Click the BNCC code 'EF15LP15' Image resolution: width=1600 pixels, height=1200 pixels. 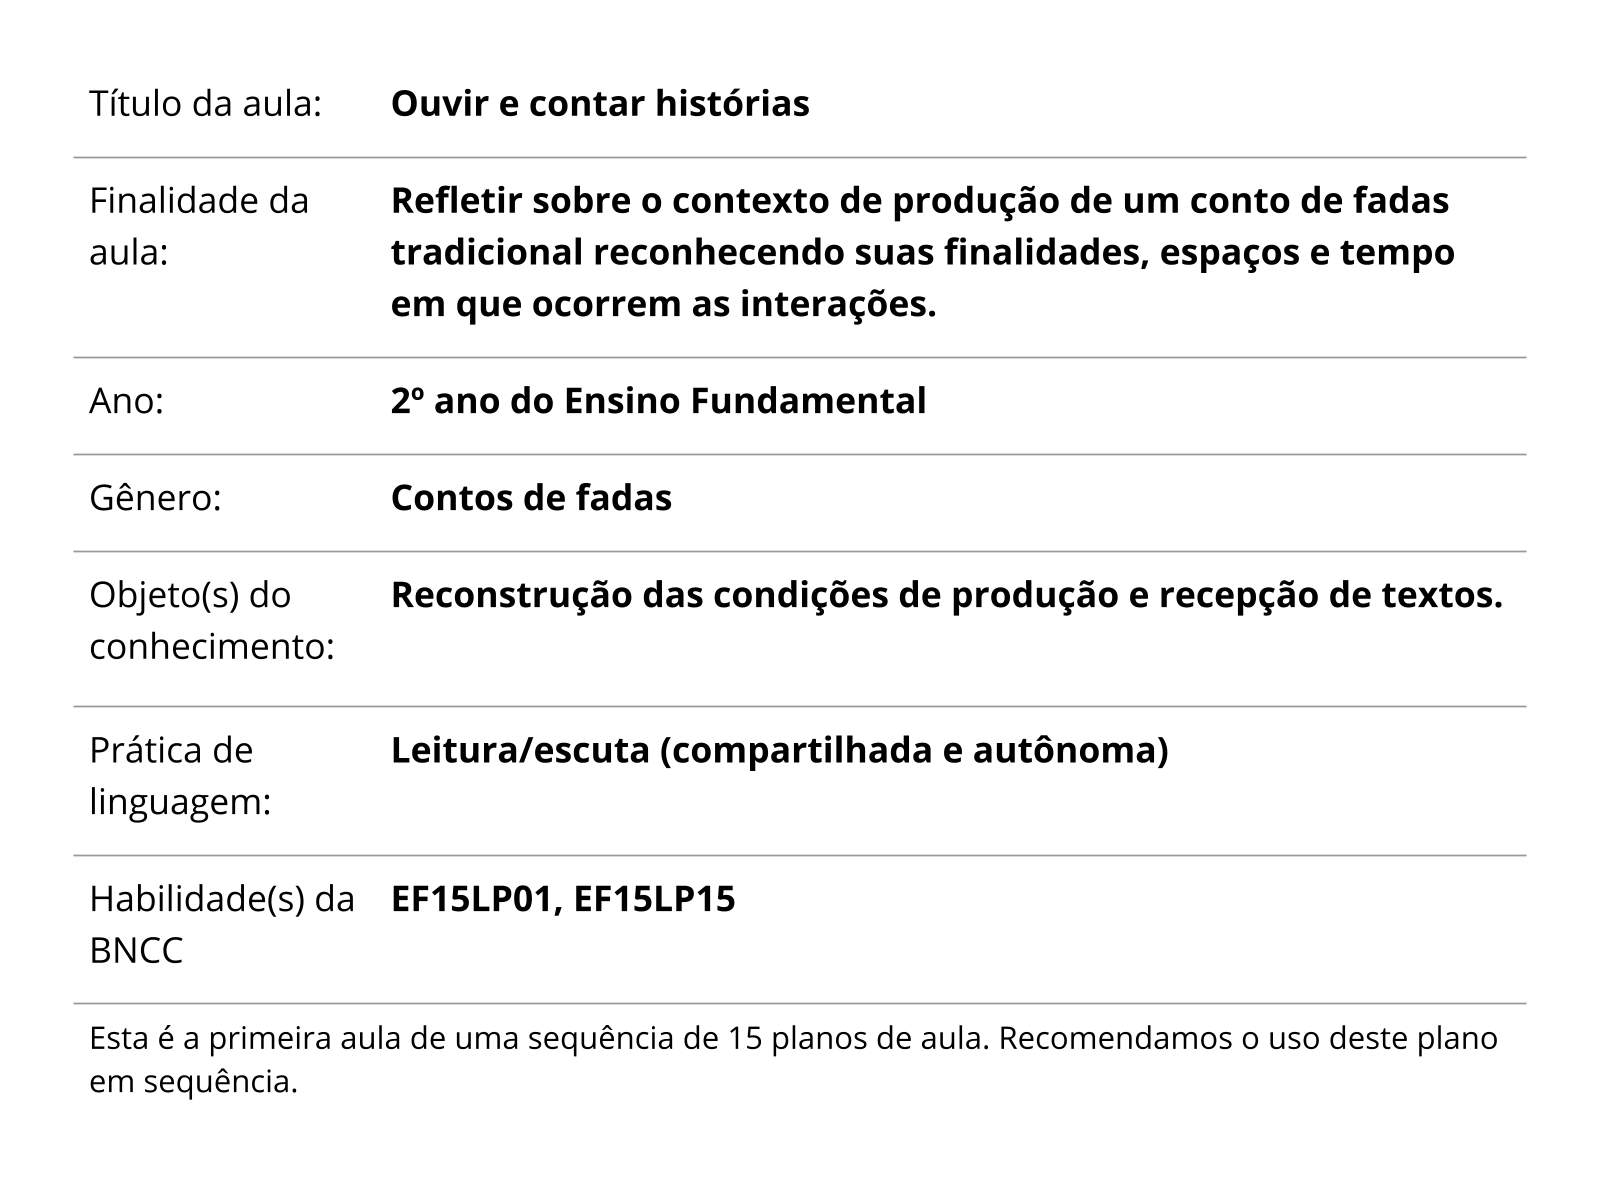click(x=655, y=899)
